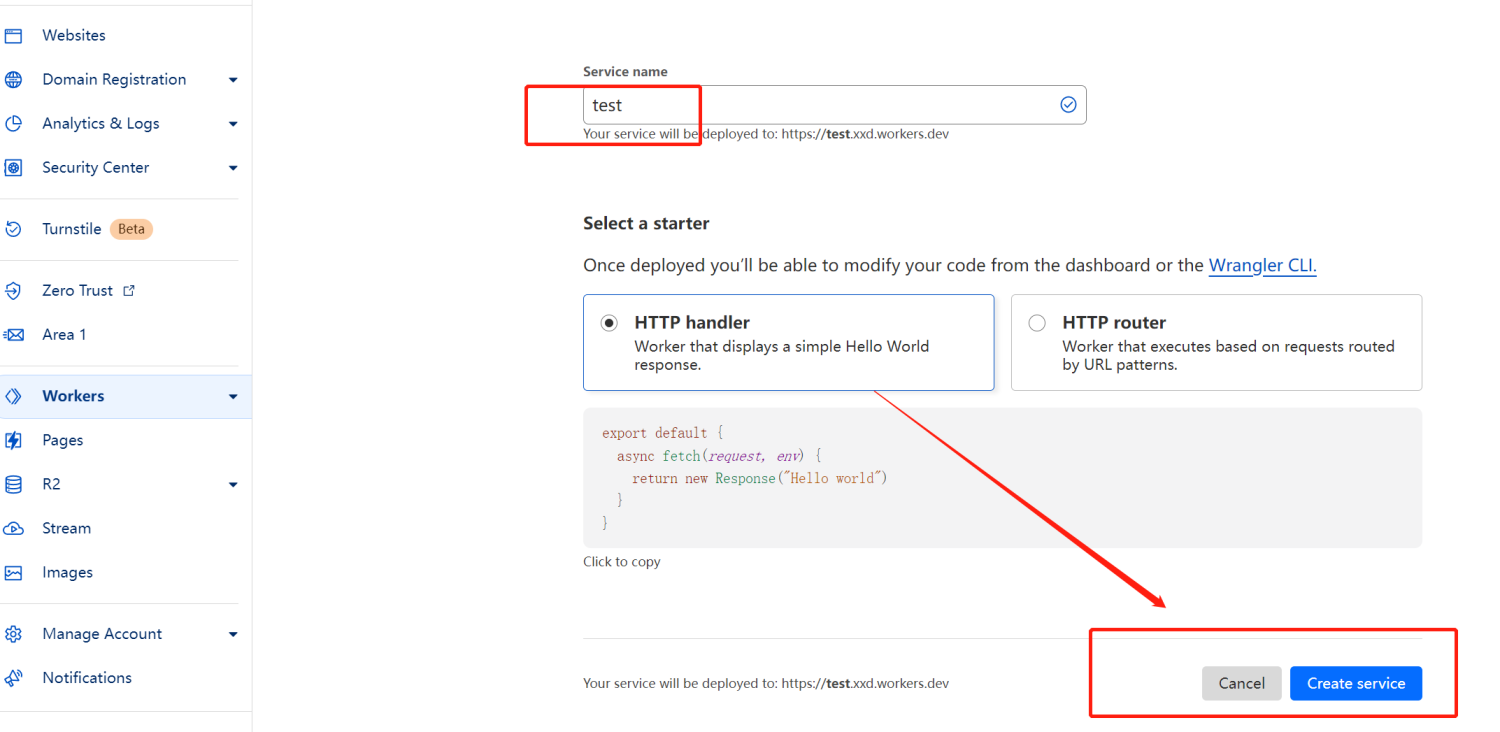Click the Zero Trust external link icon

128,291
